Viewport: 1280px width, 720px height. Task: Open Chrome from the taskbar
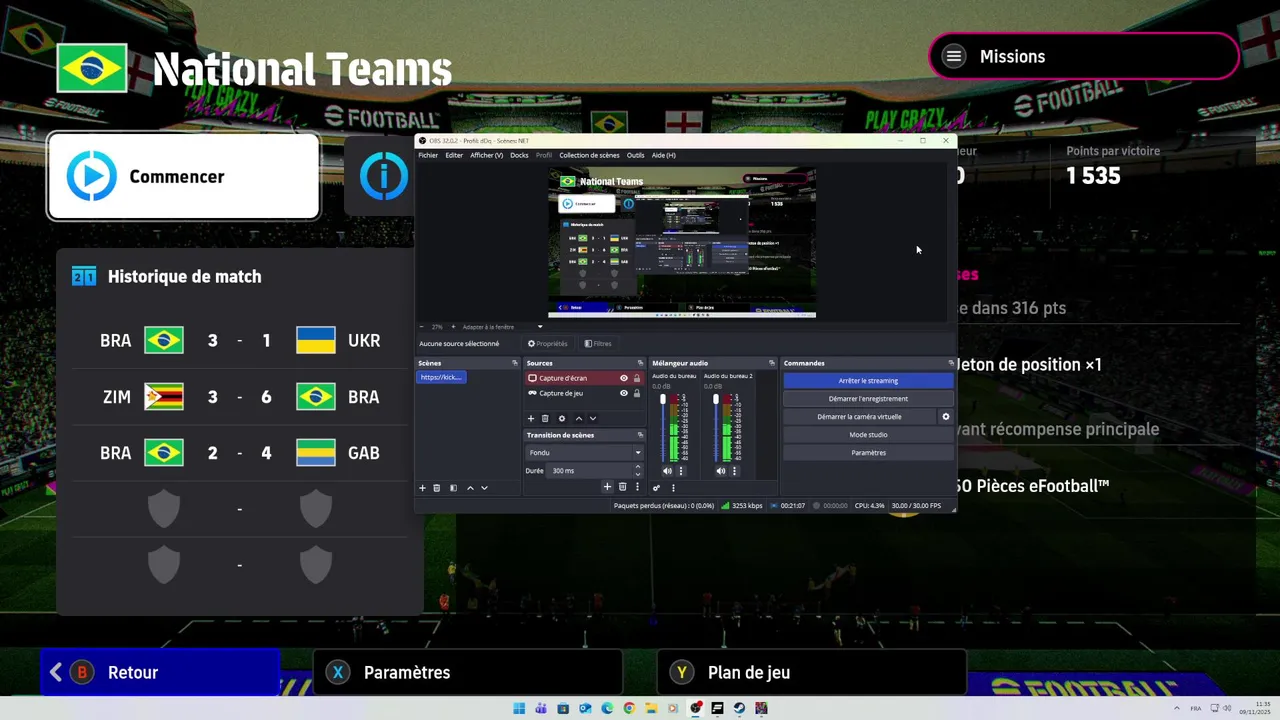click(x=629, y=708)
